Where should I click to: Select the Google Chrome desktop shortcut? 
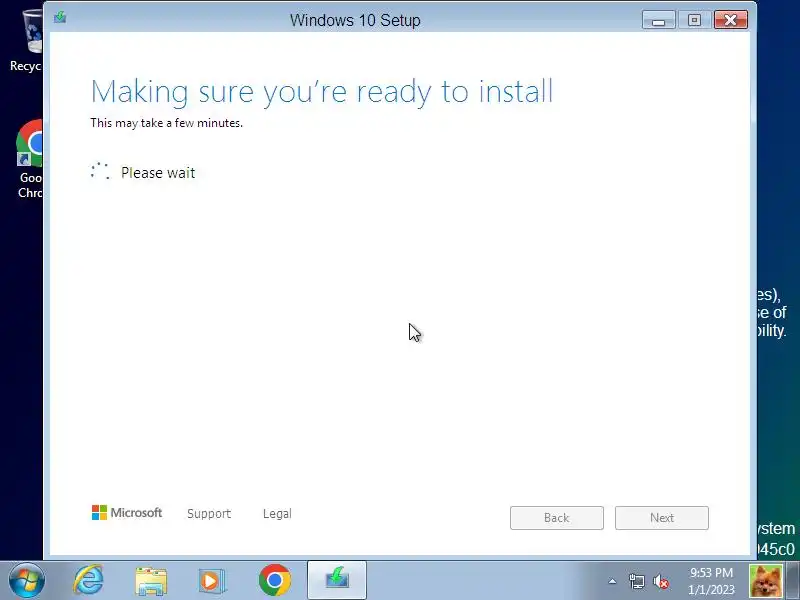coord(29,159)
